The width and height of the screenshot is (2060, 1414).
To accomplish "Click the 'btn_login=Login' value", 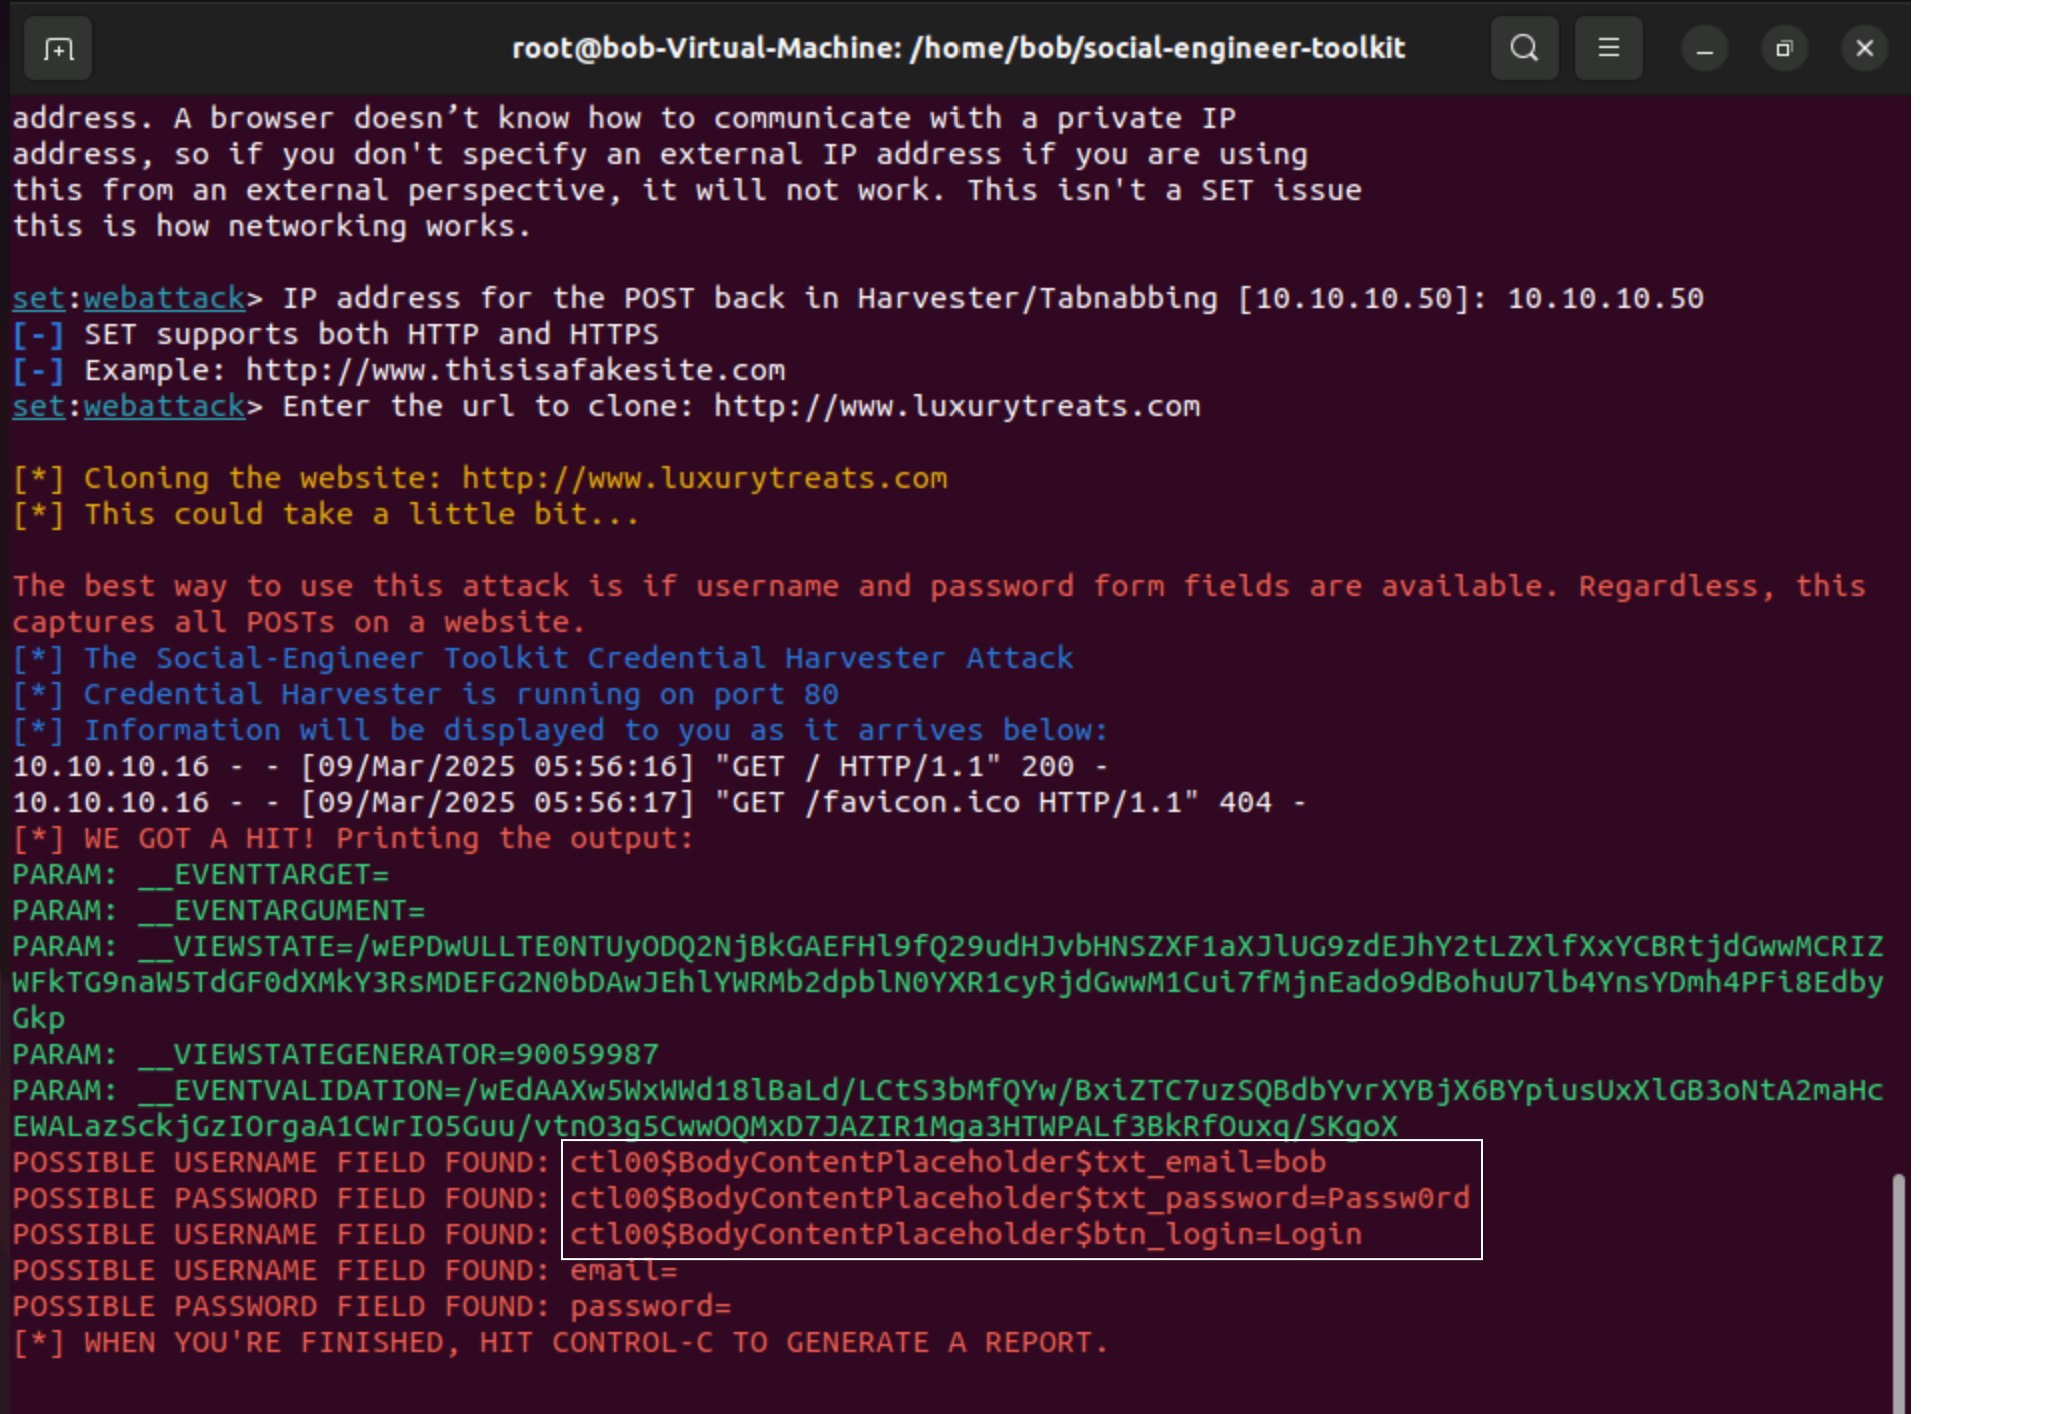I will (966, 1234).
